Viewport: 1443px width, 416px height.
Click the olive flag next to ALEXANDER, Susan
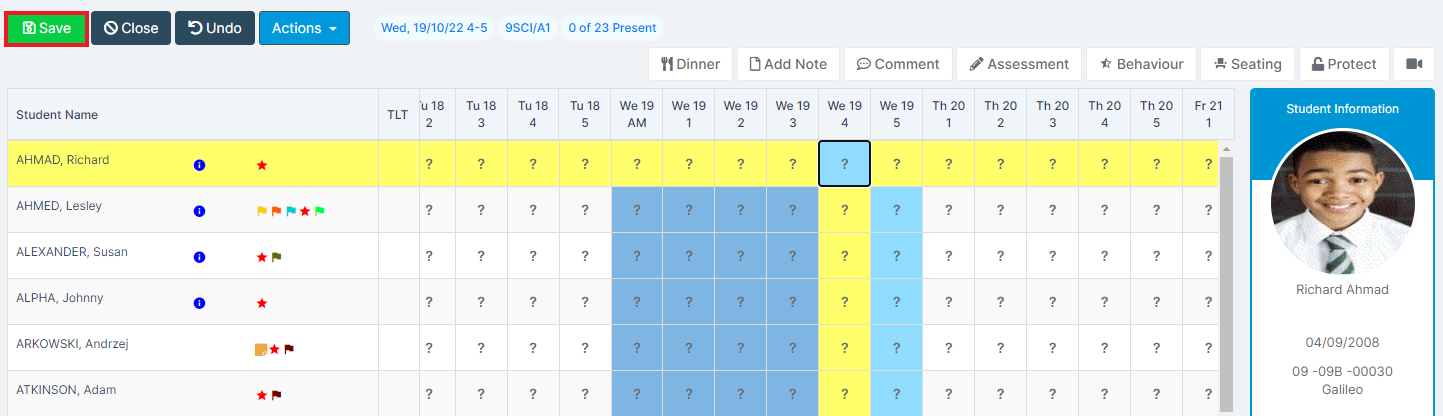click(x=277, y=257)
